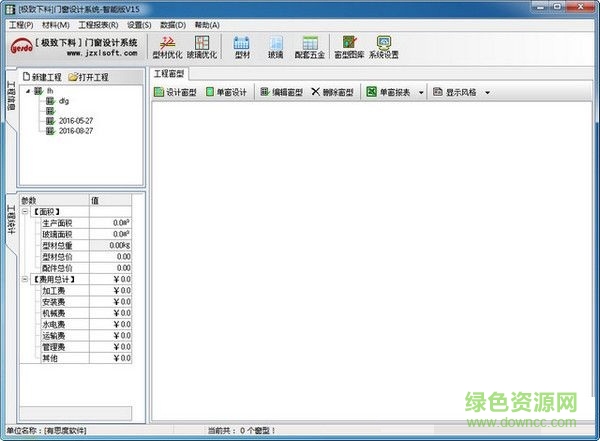Click the icon of the unnamed project node
The height and width of the screenshot is (441, 600).
(50, 111)
